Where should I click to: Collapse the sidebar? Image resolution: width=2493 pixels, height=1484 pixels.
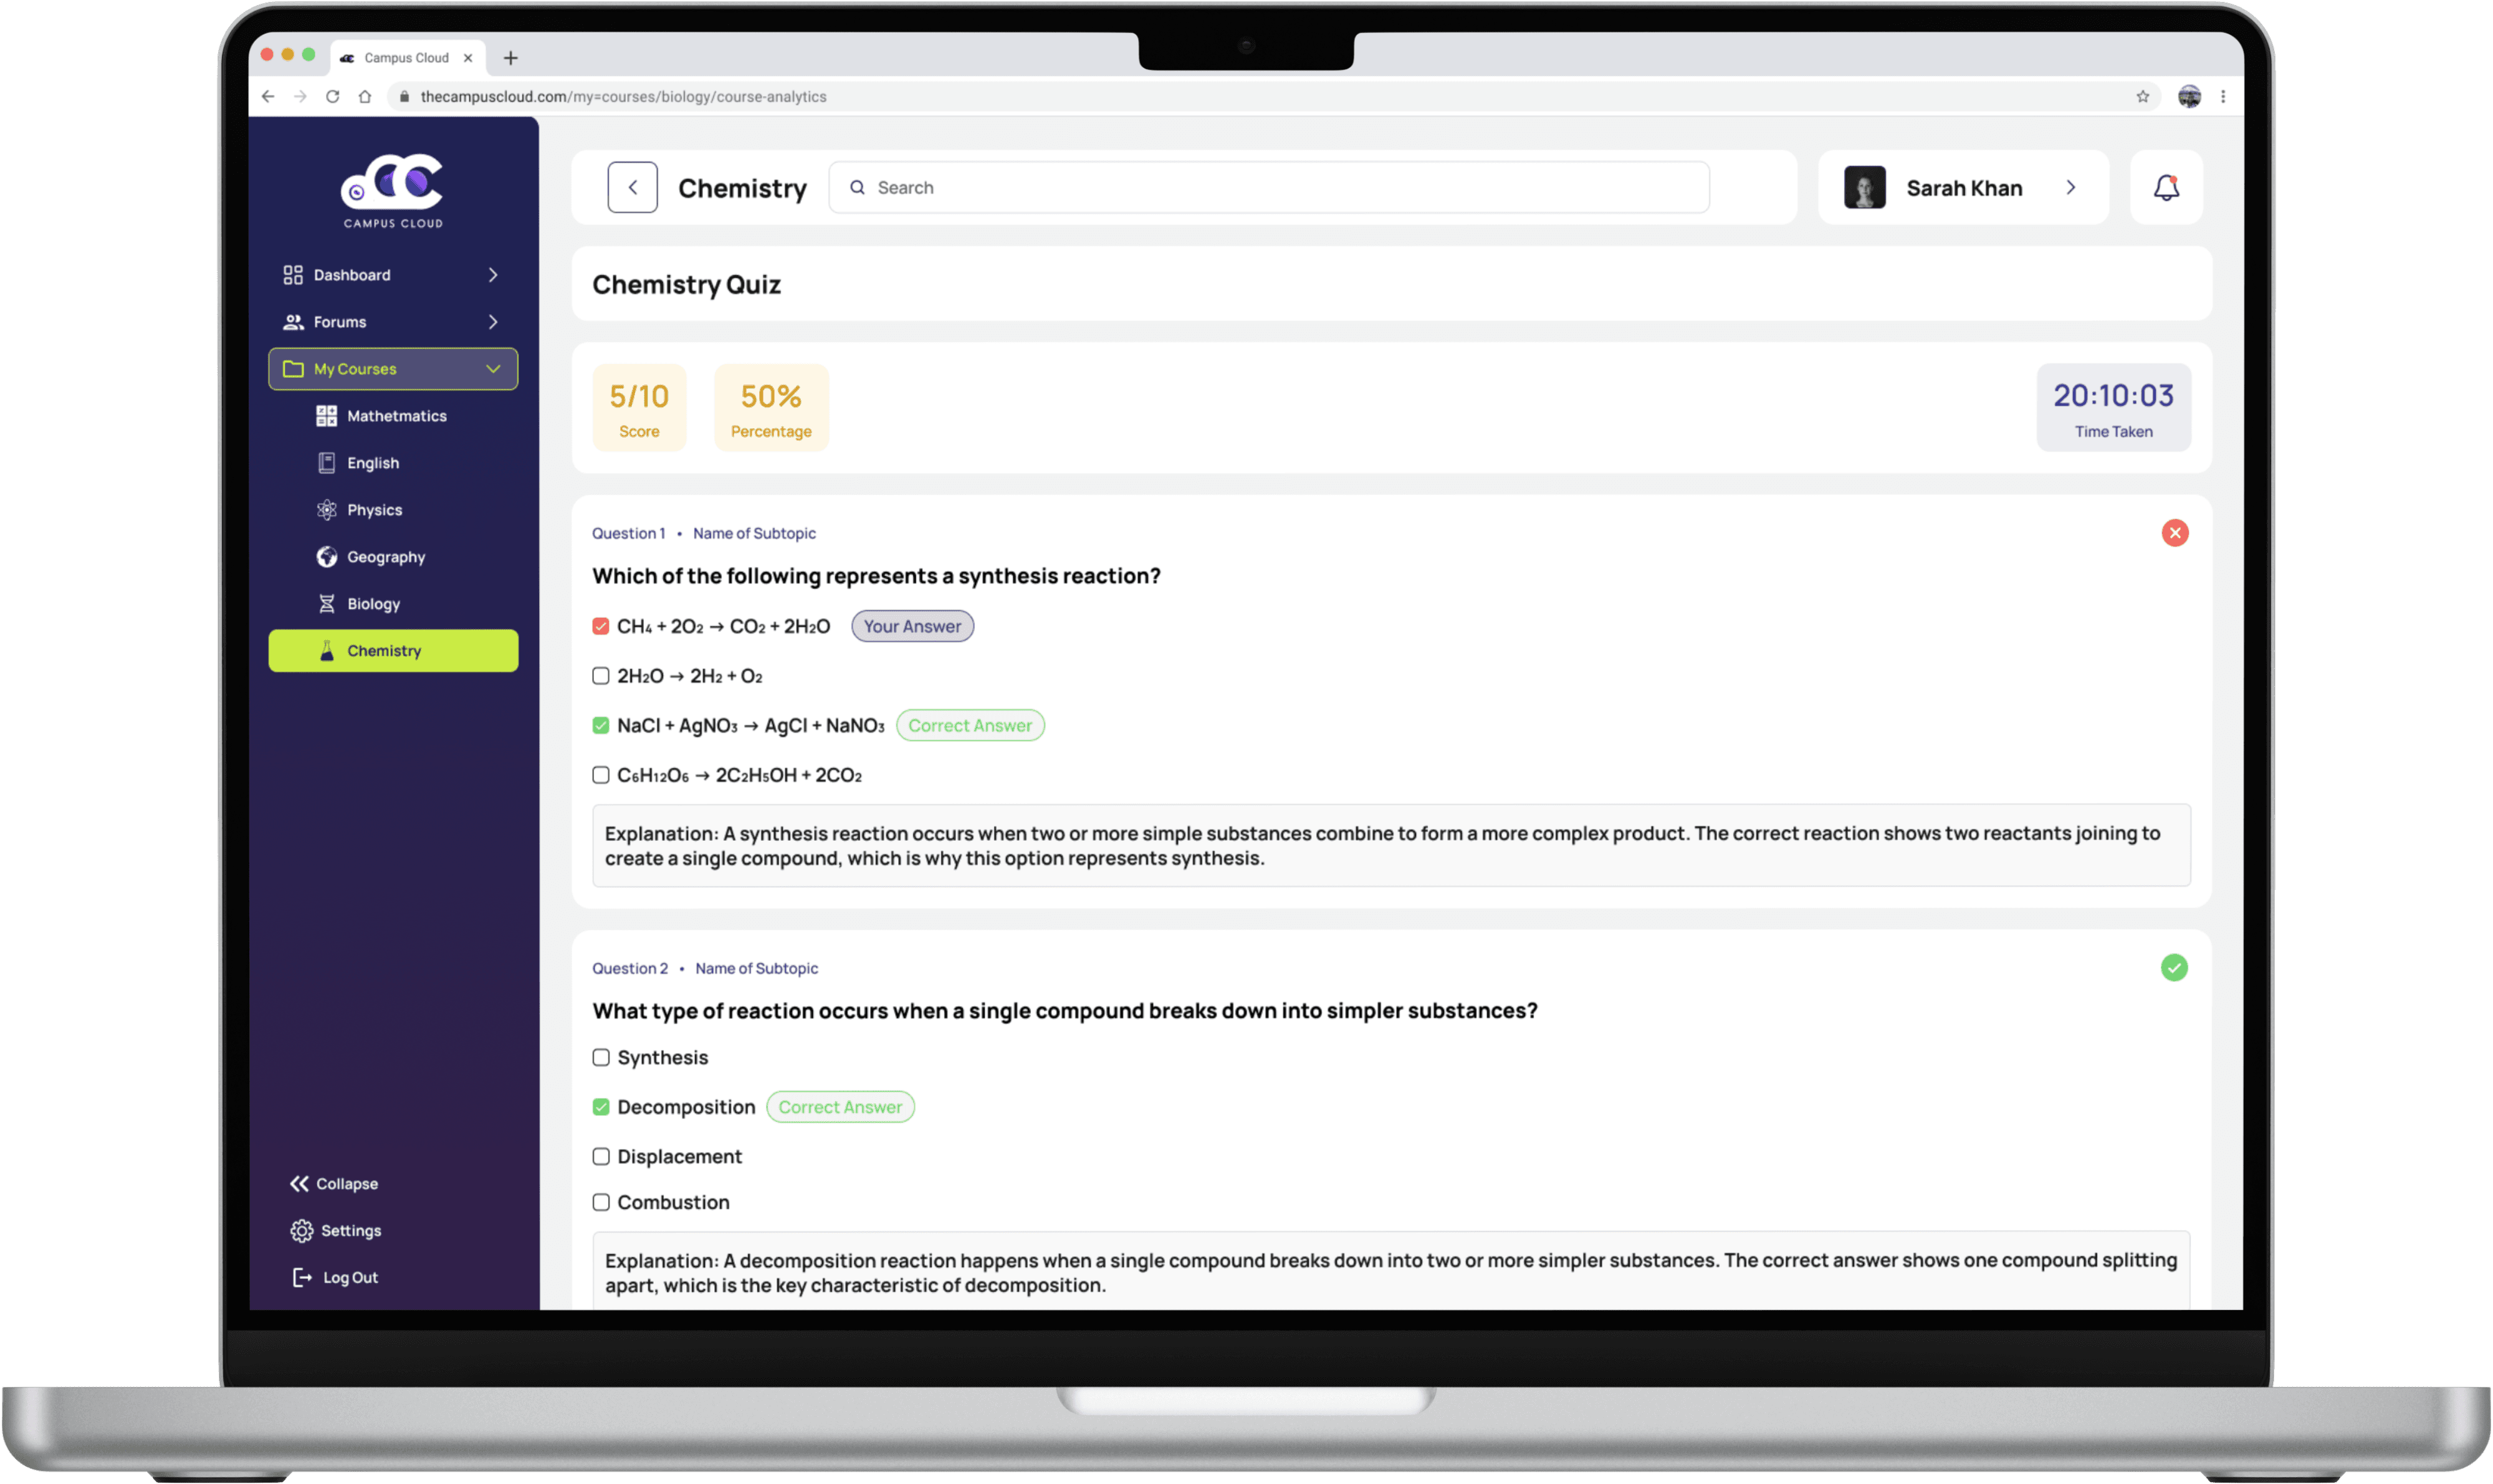(334, 1183)
